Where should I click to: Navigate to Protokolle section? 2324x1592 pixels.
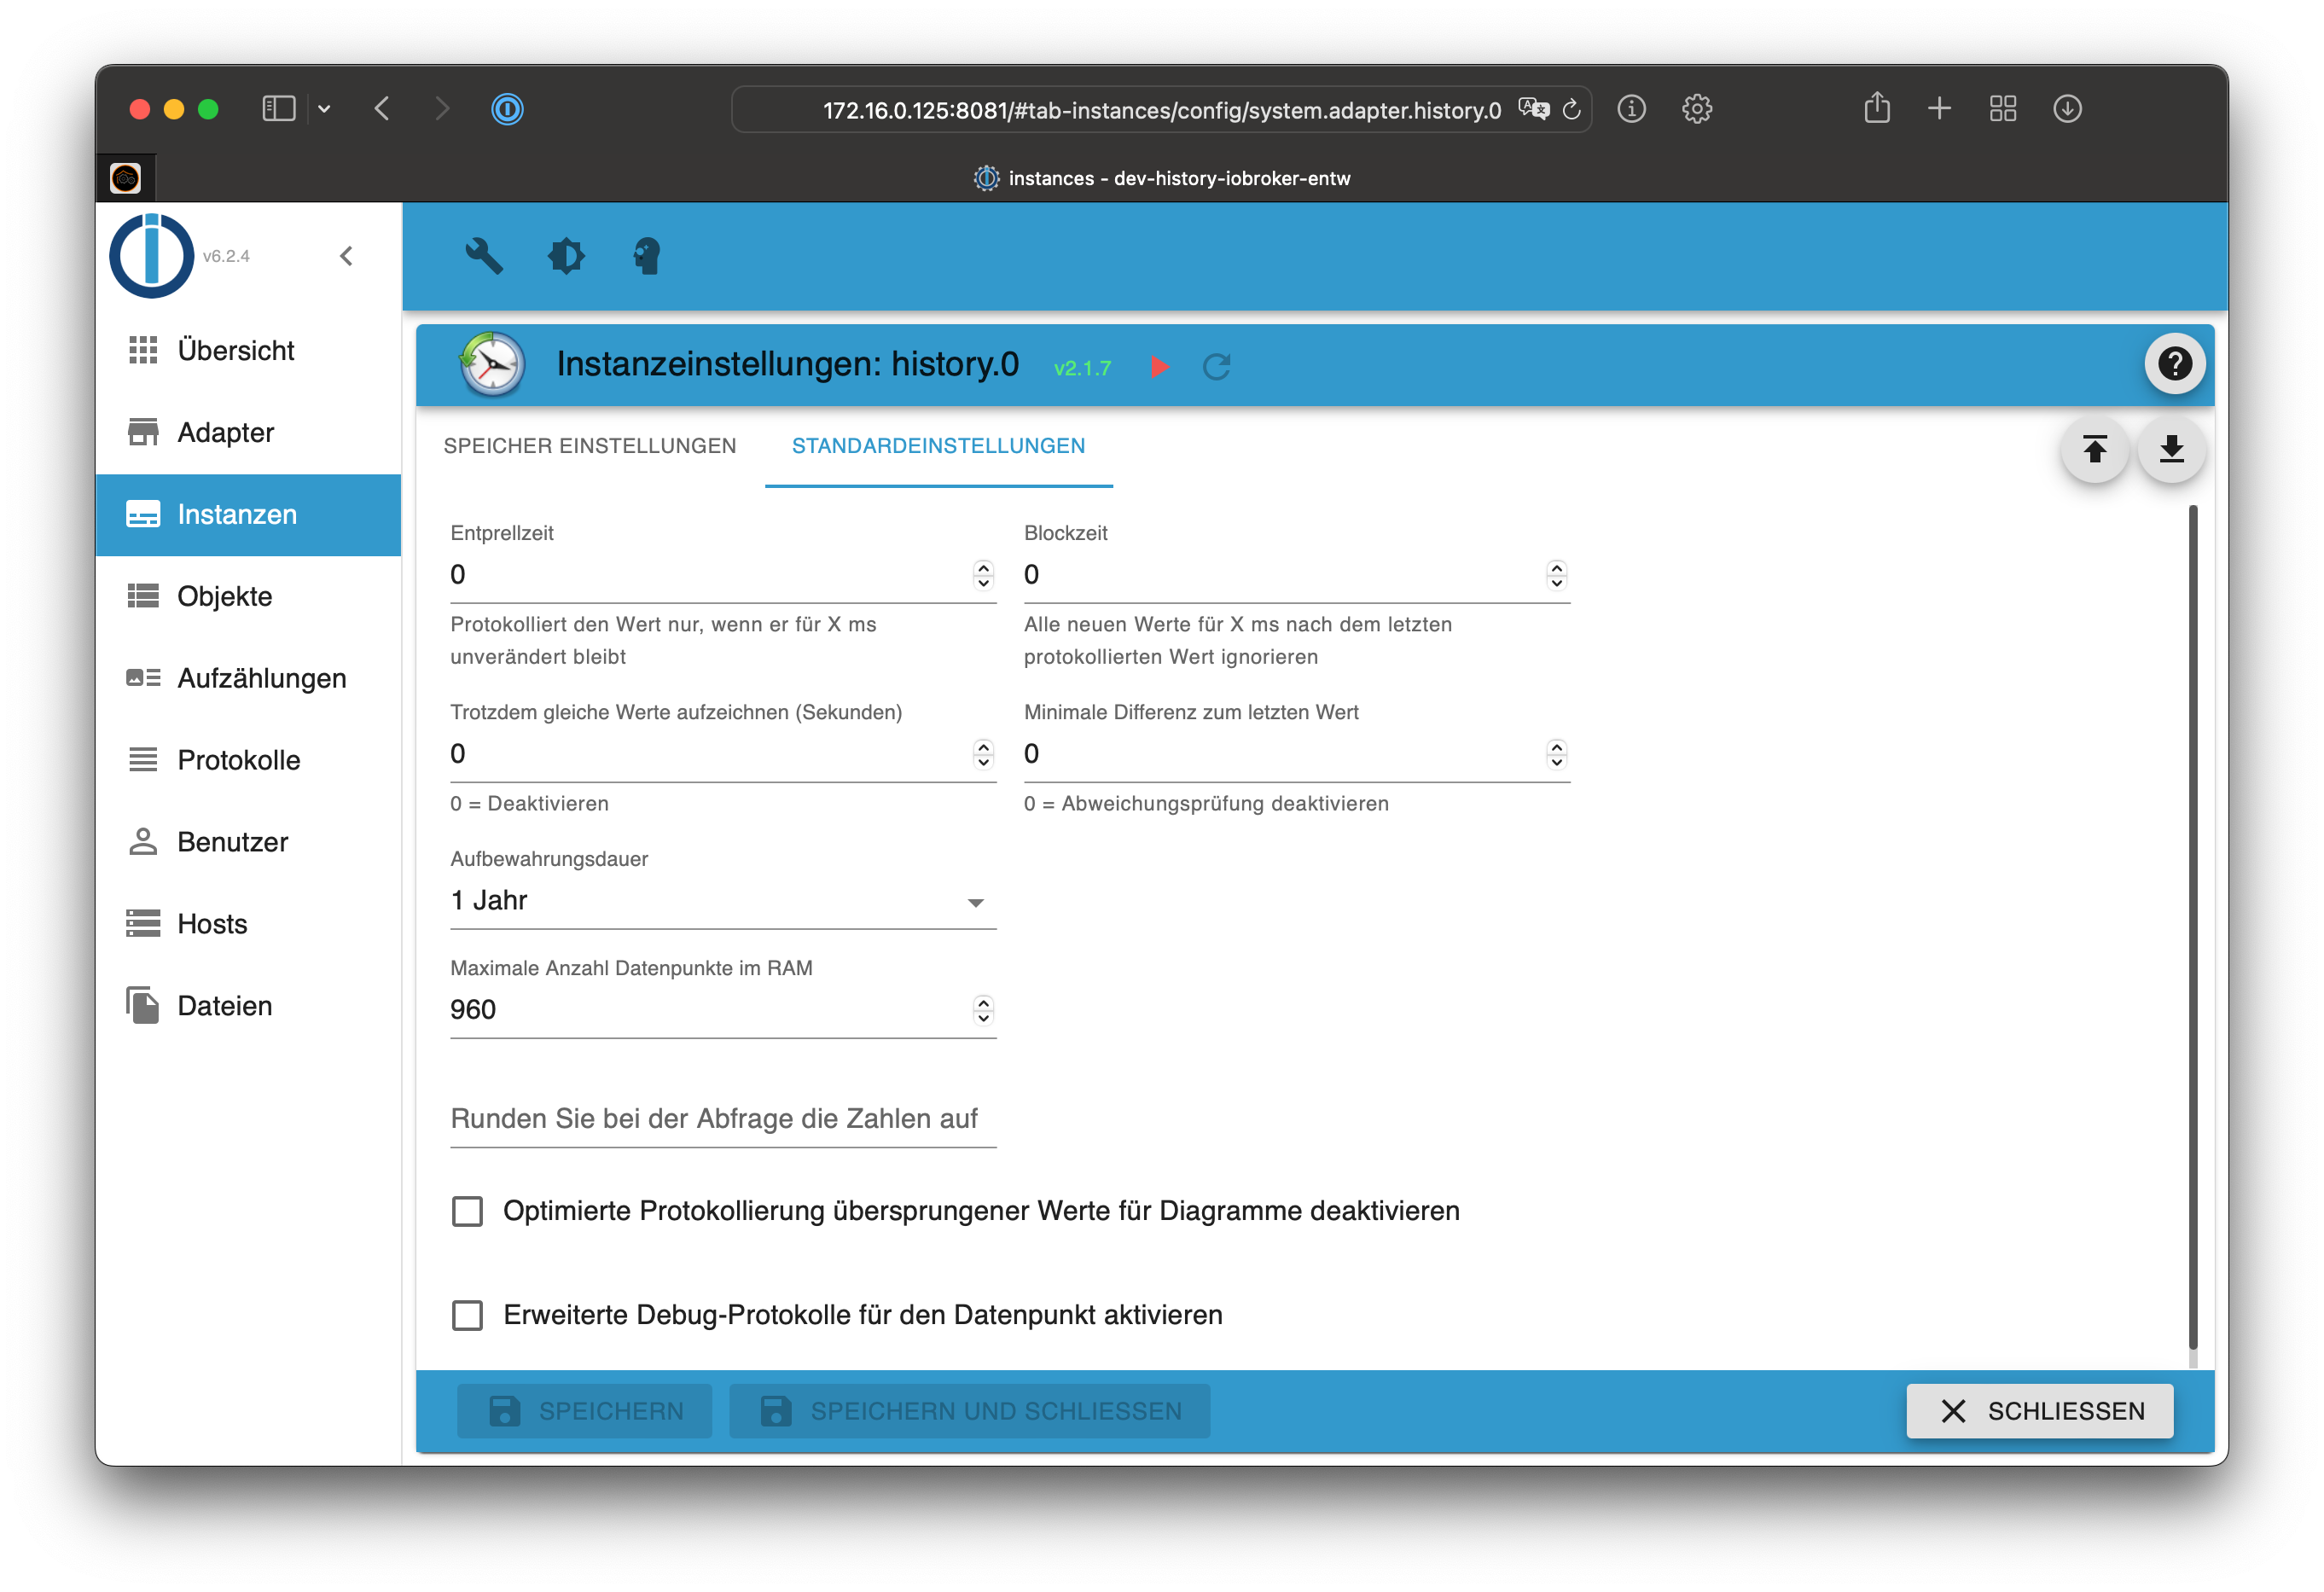[x=235, y=760]
